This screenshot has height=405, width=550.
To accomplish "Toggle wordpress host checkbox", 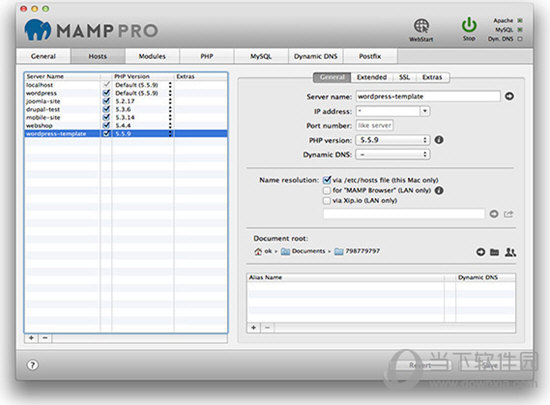I will (x=106, y=93).
